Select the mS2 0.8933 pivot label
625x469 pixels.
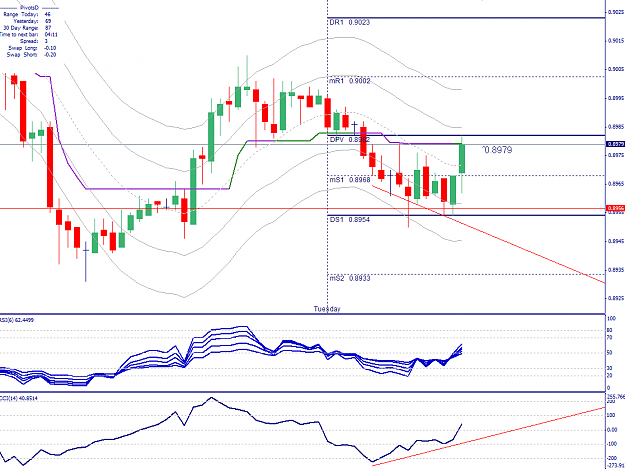pos(350,278)
